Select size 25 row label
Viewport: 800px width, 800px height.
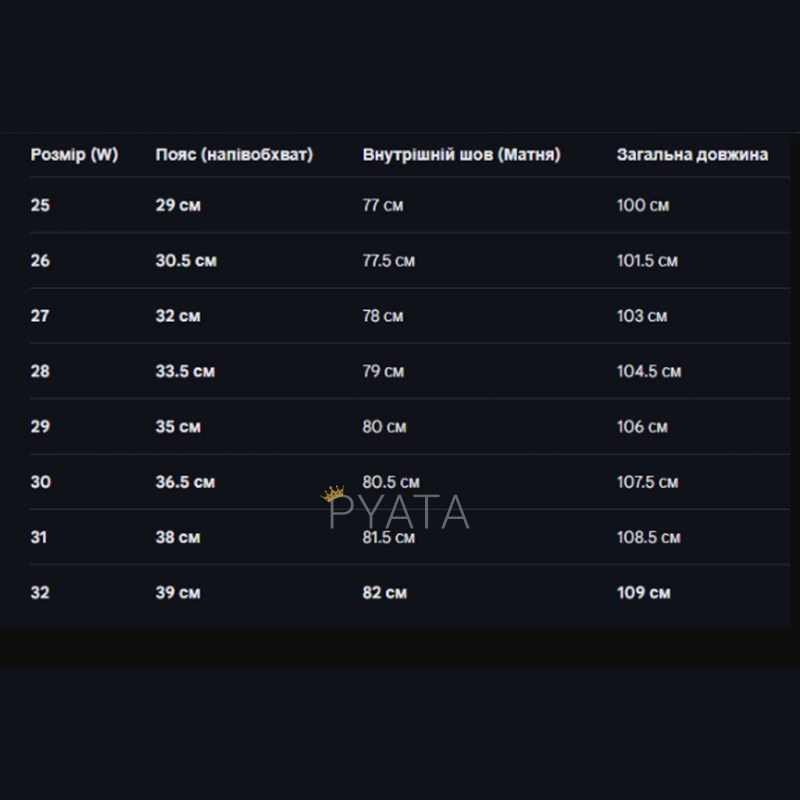point(40,206)
